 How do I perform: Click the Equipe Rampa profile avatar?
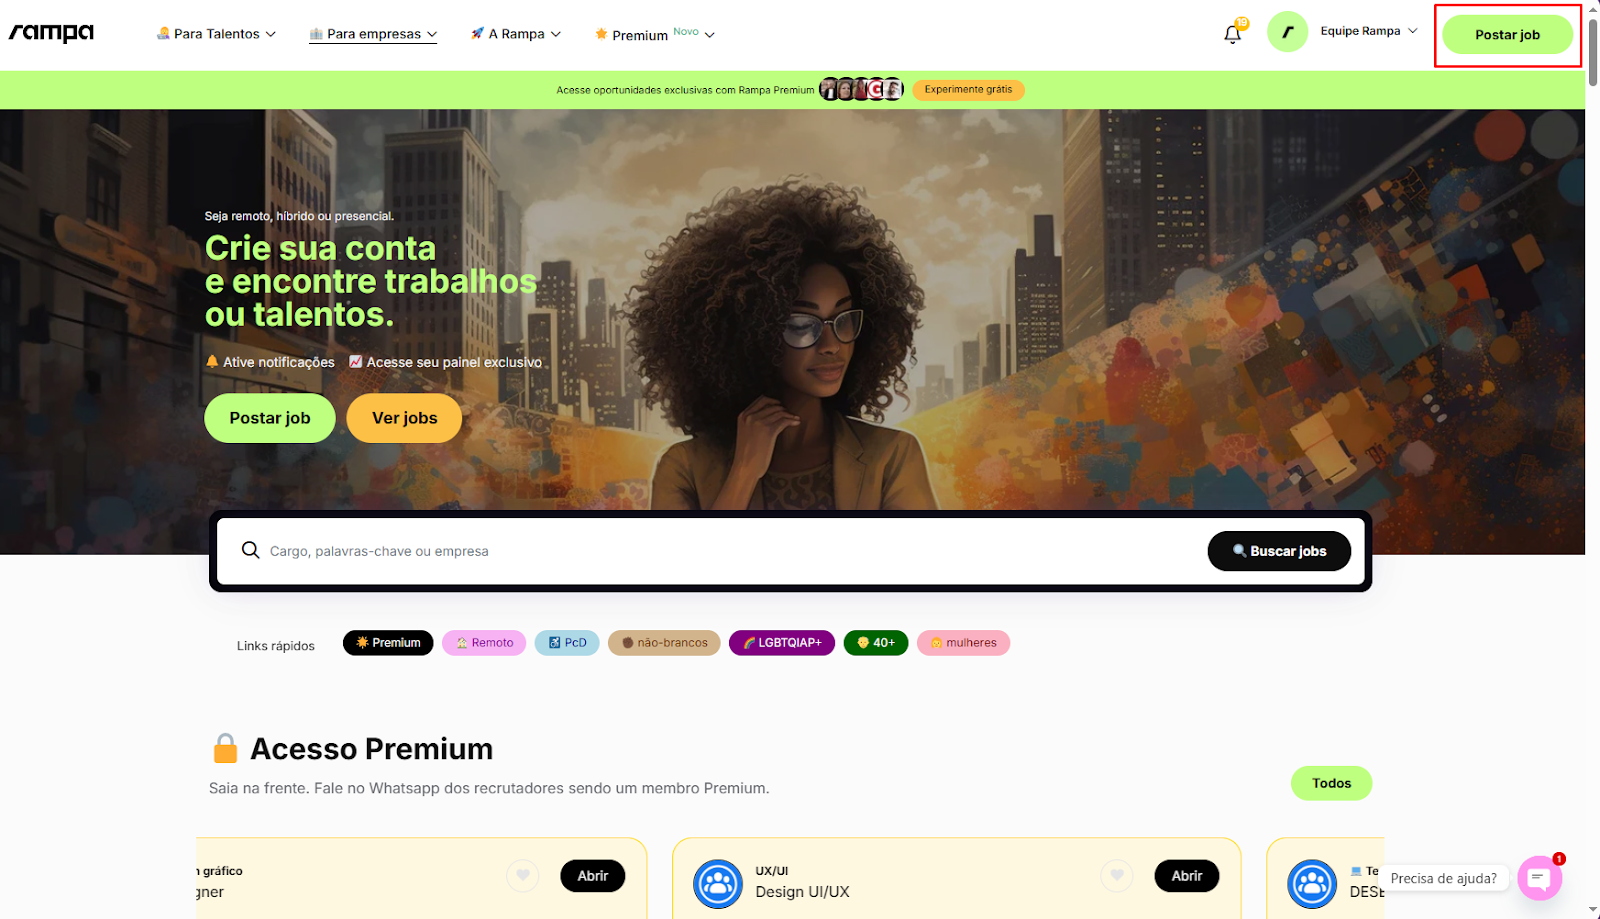(x=1287, y=32)
